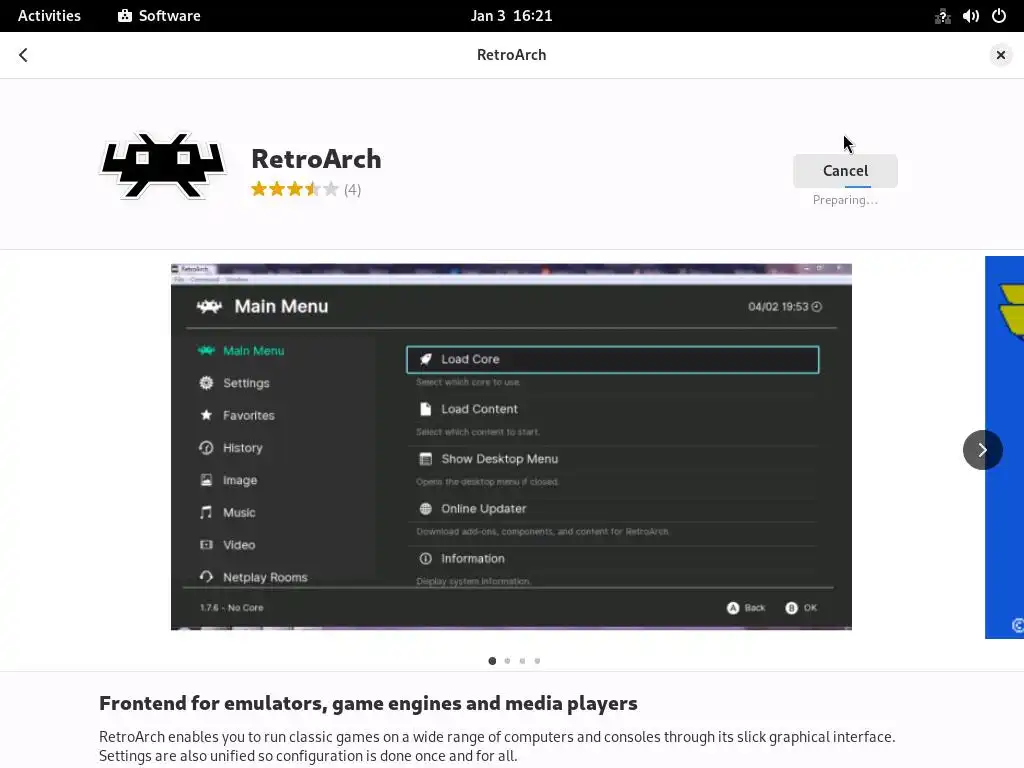Open the star rating reviews
Viewport: 1024px width, 768px height.
(x=295, y=189)
